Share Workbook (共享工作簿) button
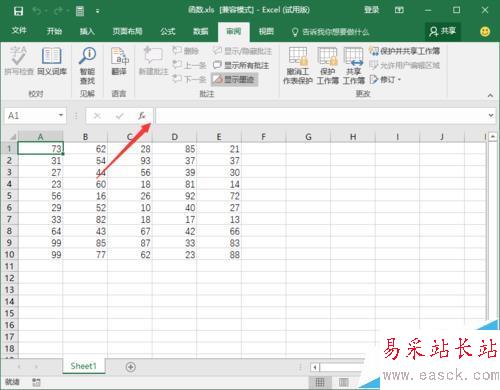Image resolution: width=500 pixels, height=390 pixels. pyautogui.click(x=353, y=65)
